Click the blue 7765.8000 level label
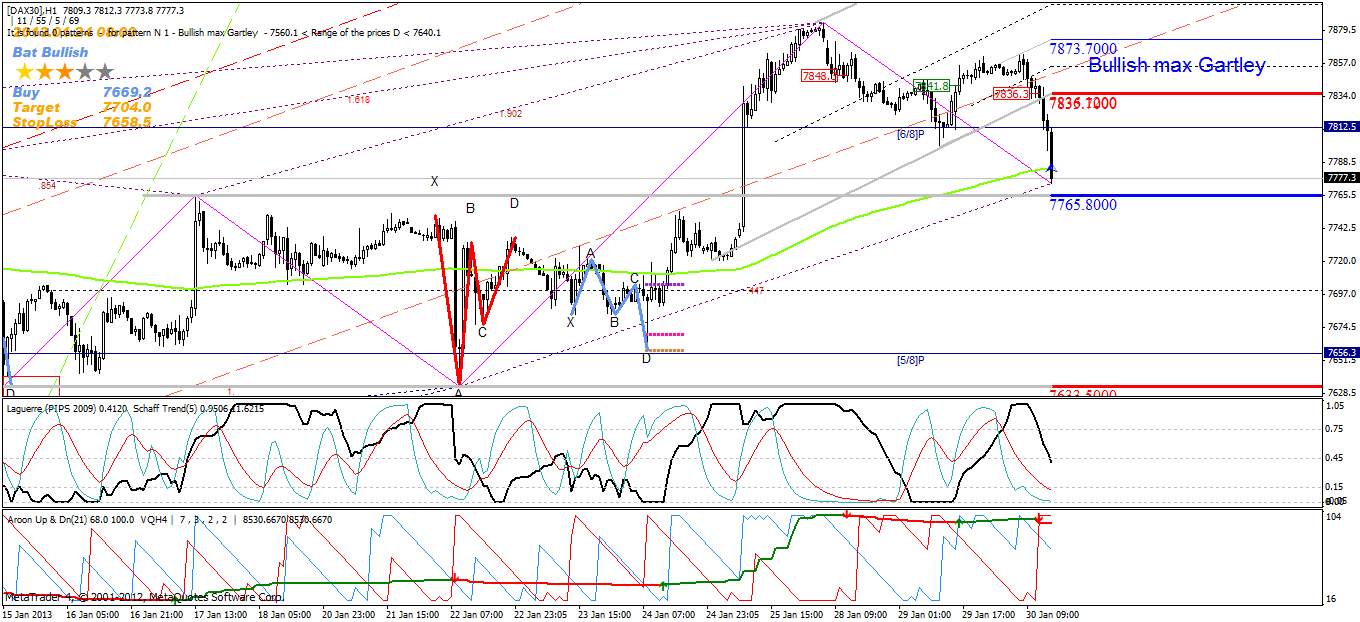The image size is (1360, 622). 1083,205
